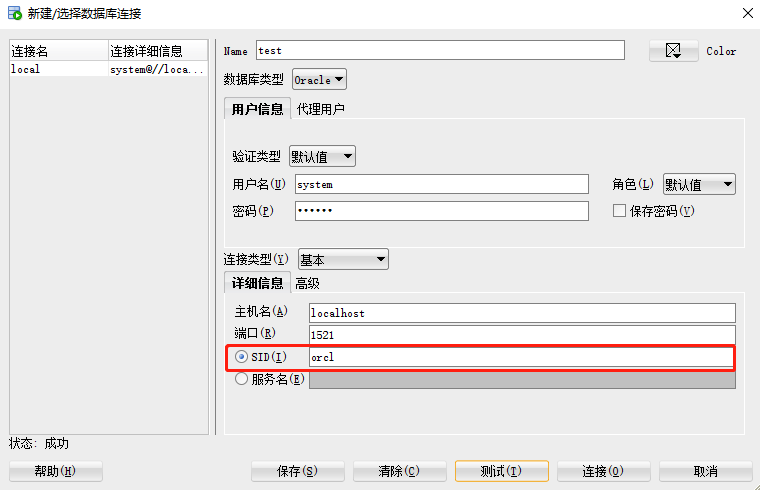Screen dimensions: 760x490
Task: Click the 连接 button
Action: coord(603,471)
